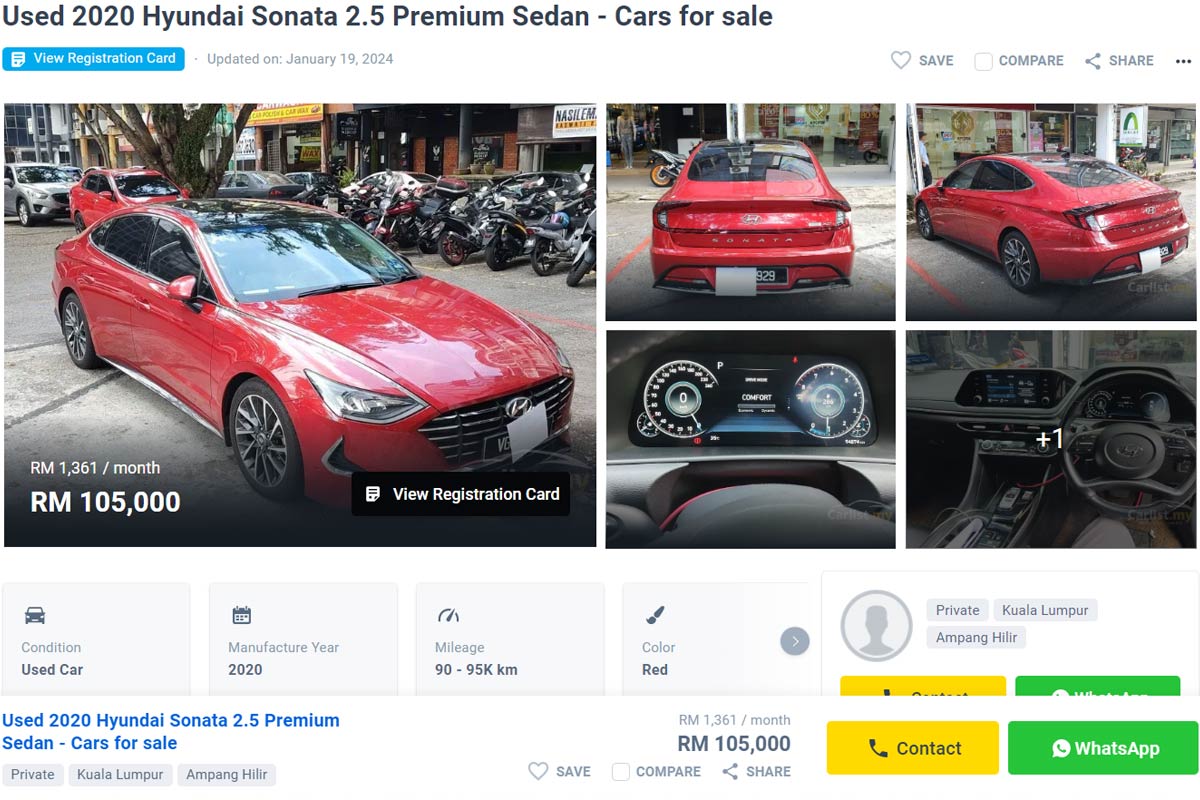Click the Mileage speedometer icon

coord(448,615)
